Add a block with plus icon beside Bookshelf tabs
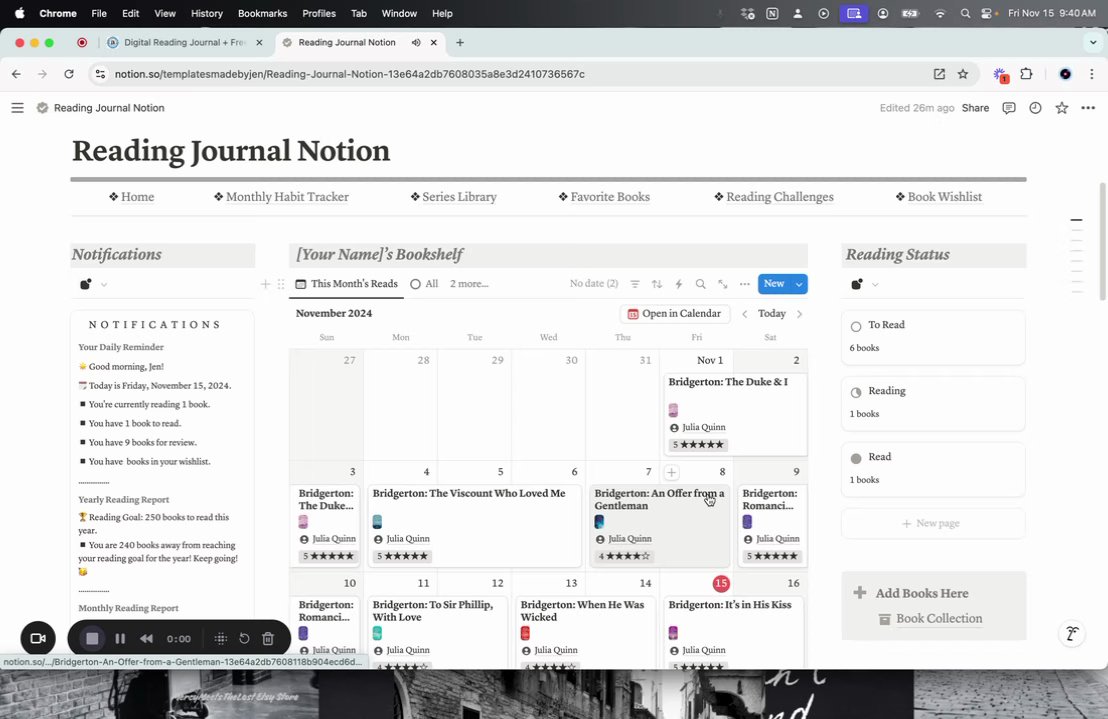Screen dimensions: 1108x719 pos(266,284)
